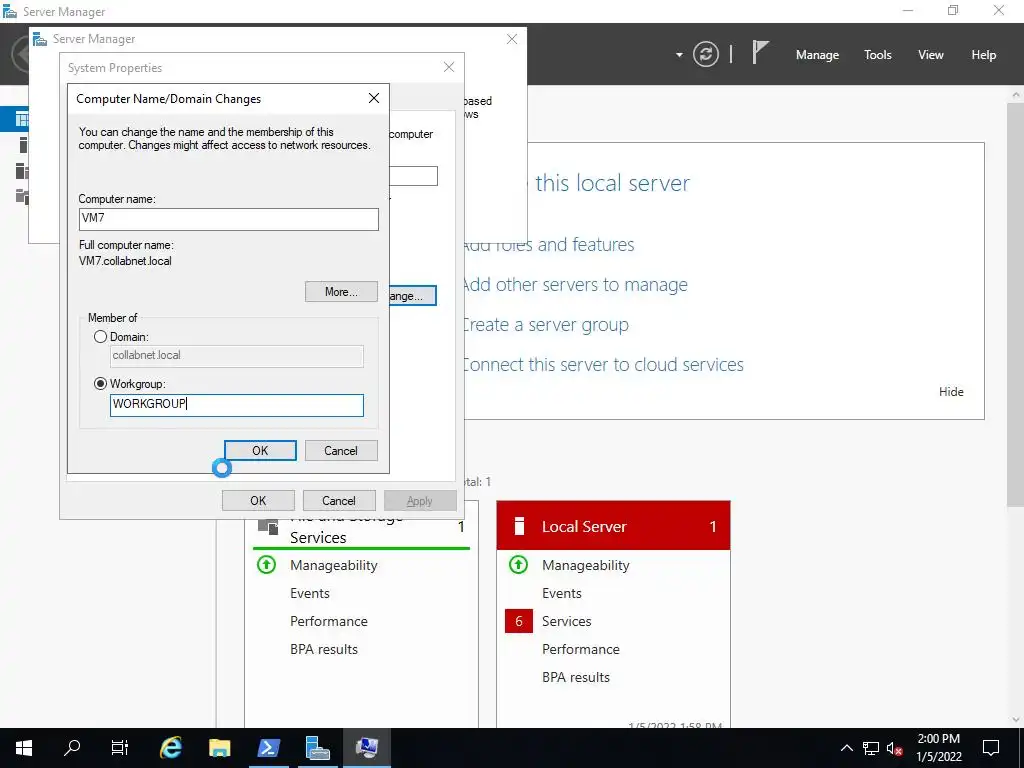Click Create a server group link

coord(545,325)
